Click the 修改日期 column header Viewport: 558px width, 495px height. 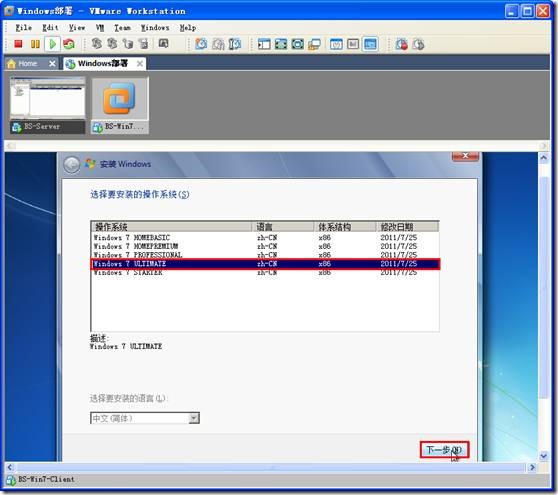pos(407,227)
